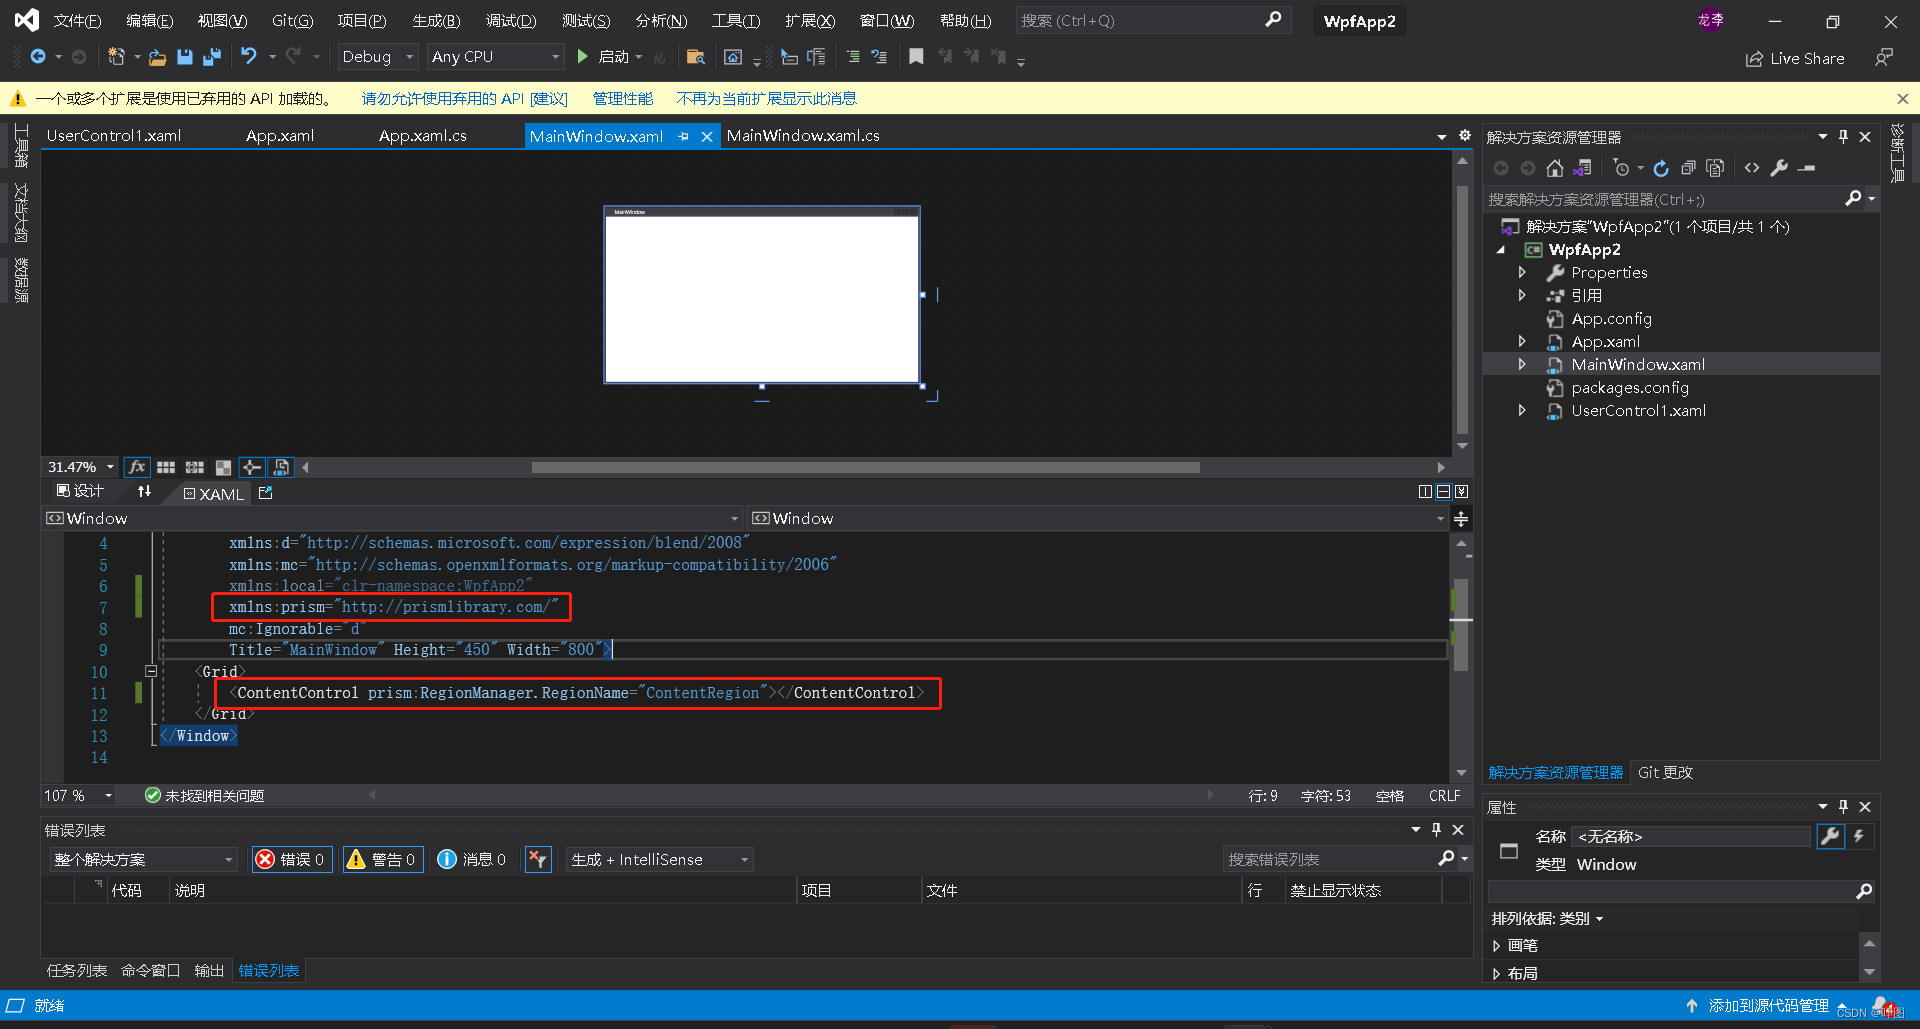The image size is (1920, 1029).
Task: Click the Solution Explorer search field
Action: point(1665,199)
